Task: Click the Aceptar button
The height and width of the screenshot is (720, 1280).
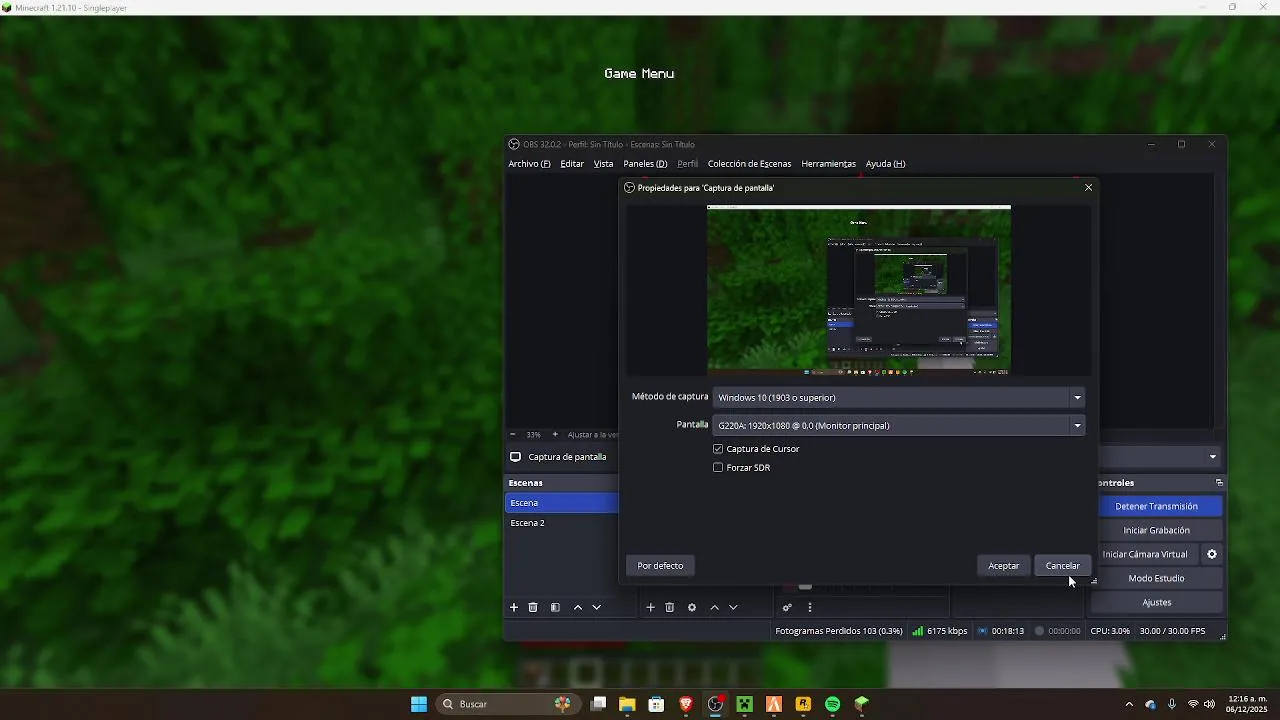Action: point(1003,566)
